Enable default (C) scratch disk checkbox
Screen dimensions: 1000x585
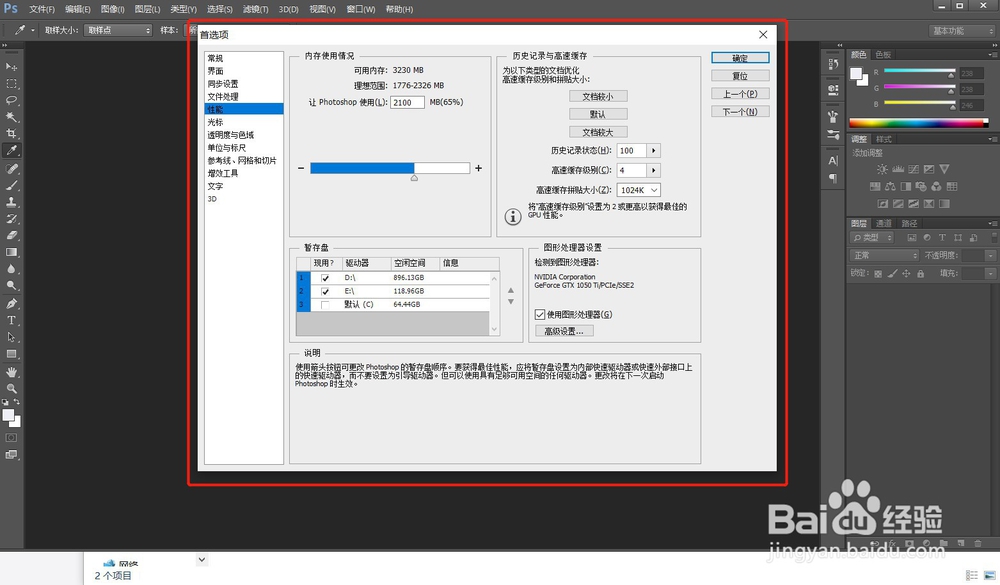(x=325, y=305)
